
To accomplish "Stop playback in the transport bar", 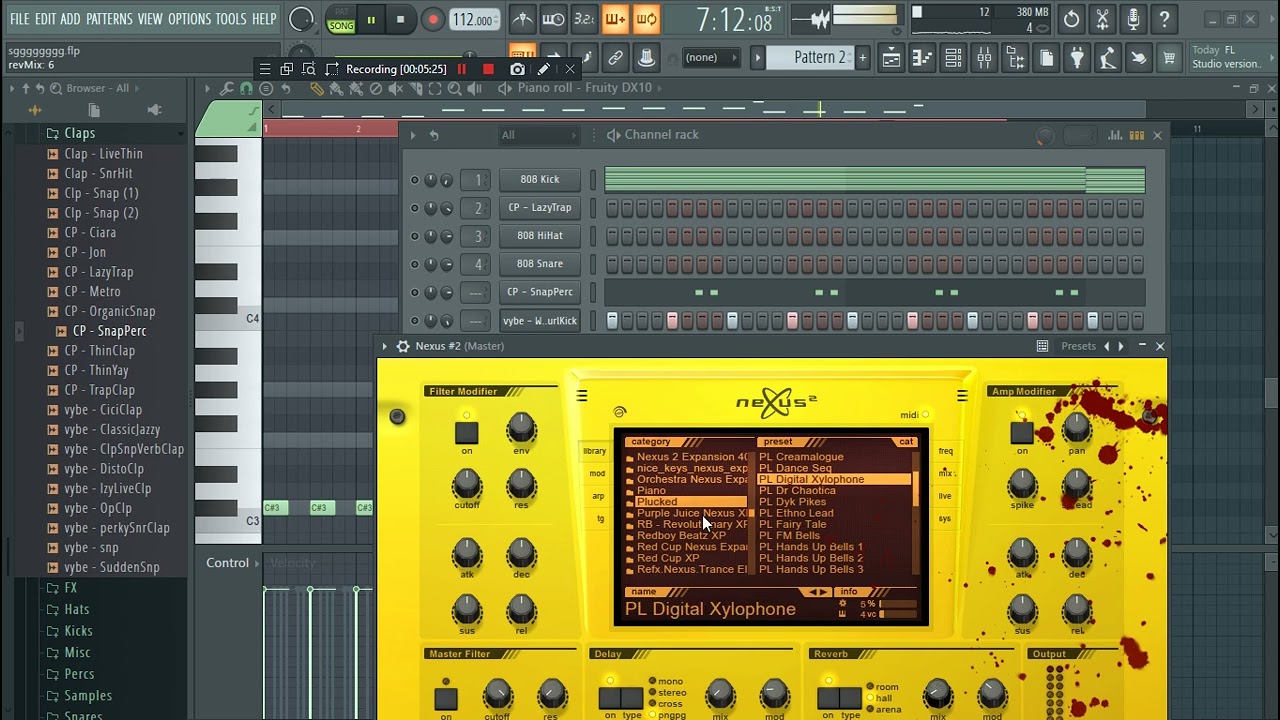I will tap(400, 19).
